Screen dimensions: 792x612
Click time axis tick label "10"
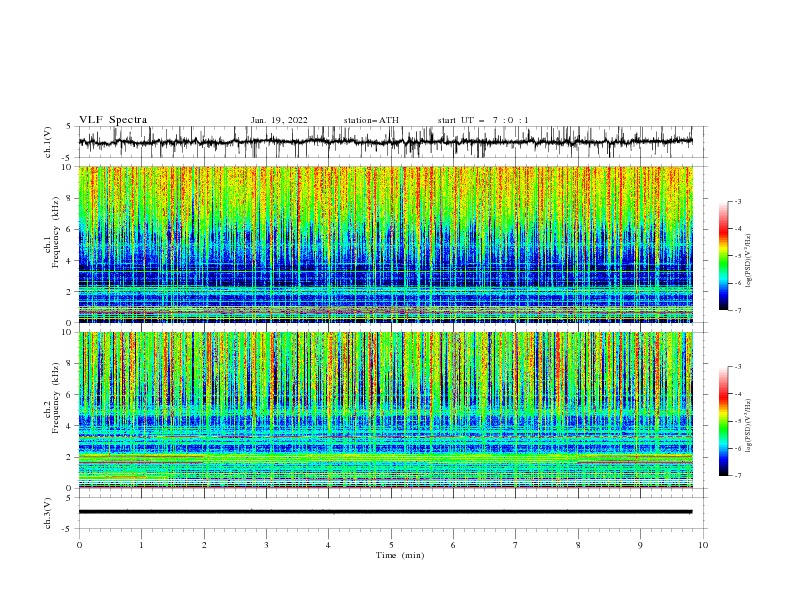tap(703, 545)
